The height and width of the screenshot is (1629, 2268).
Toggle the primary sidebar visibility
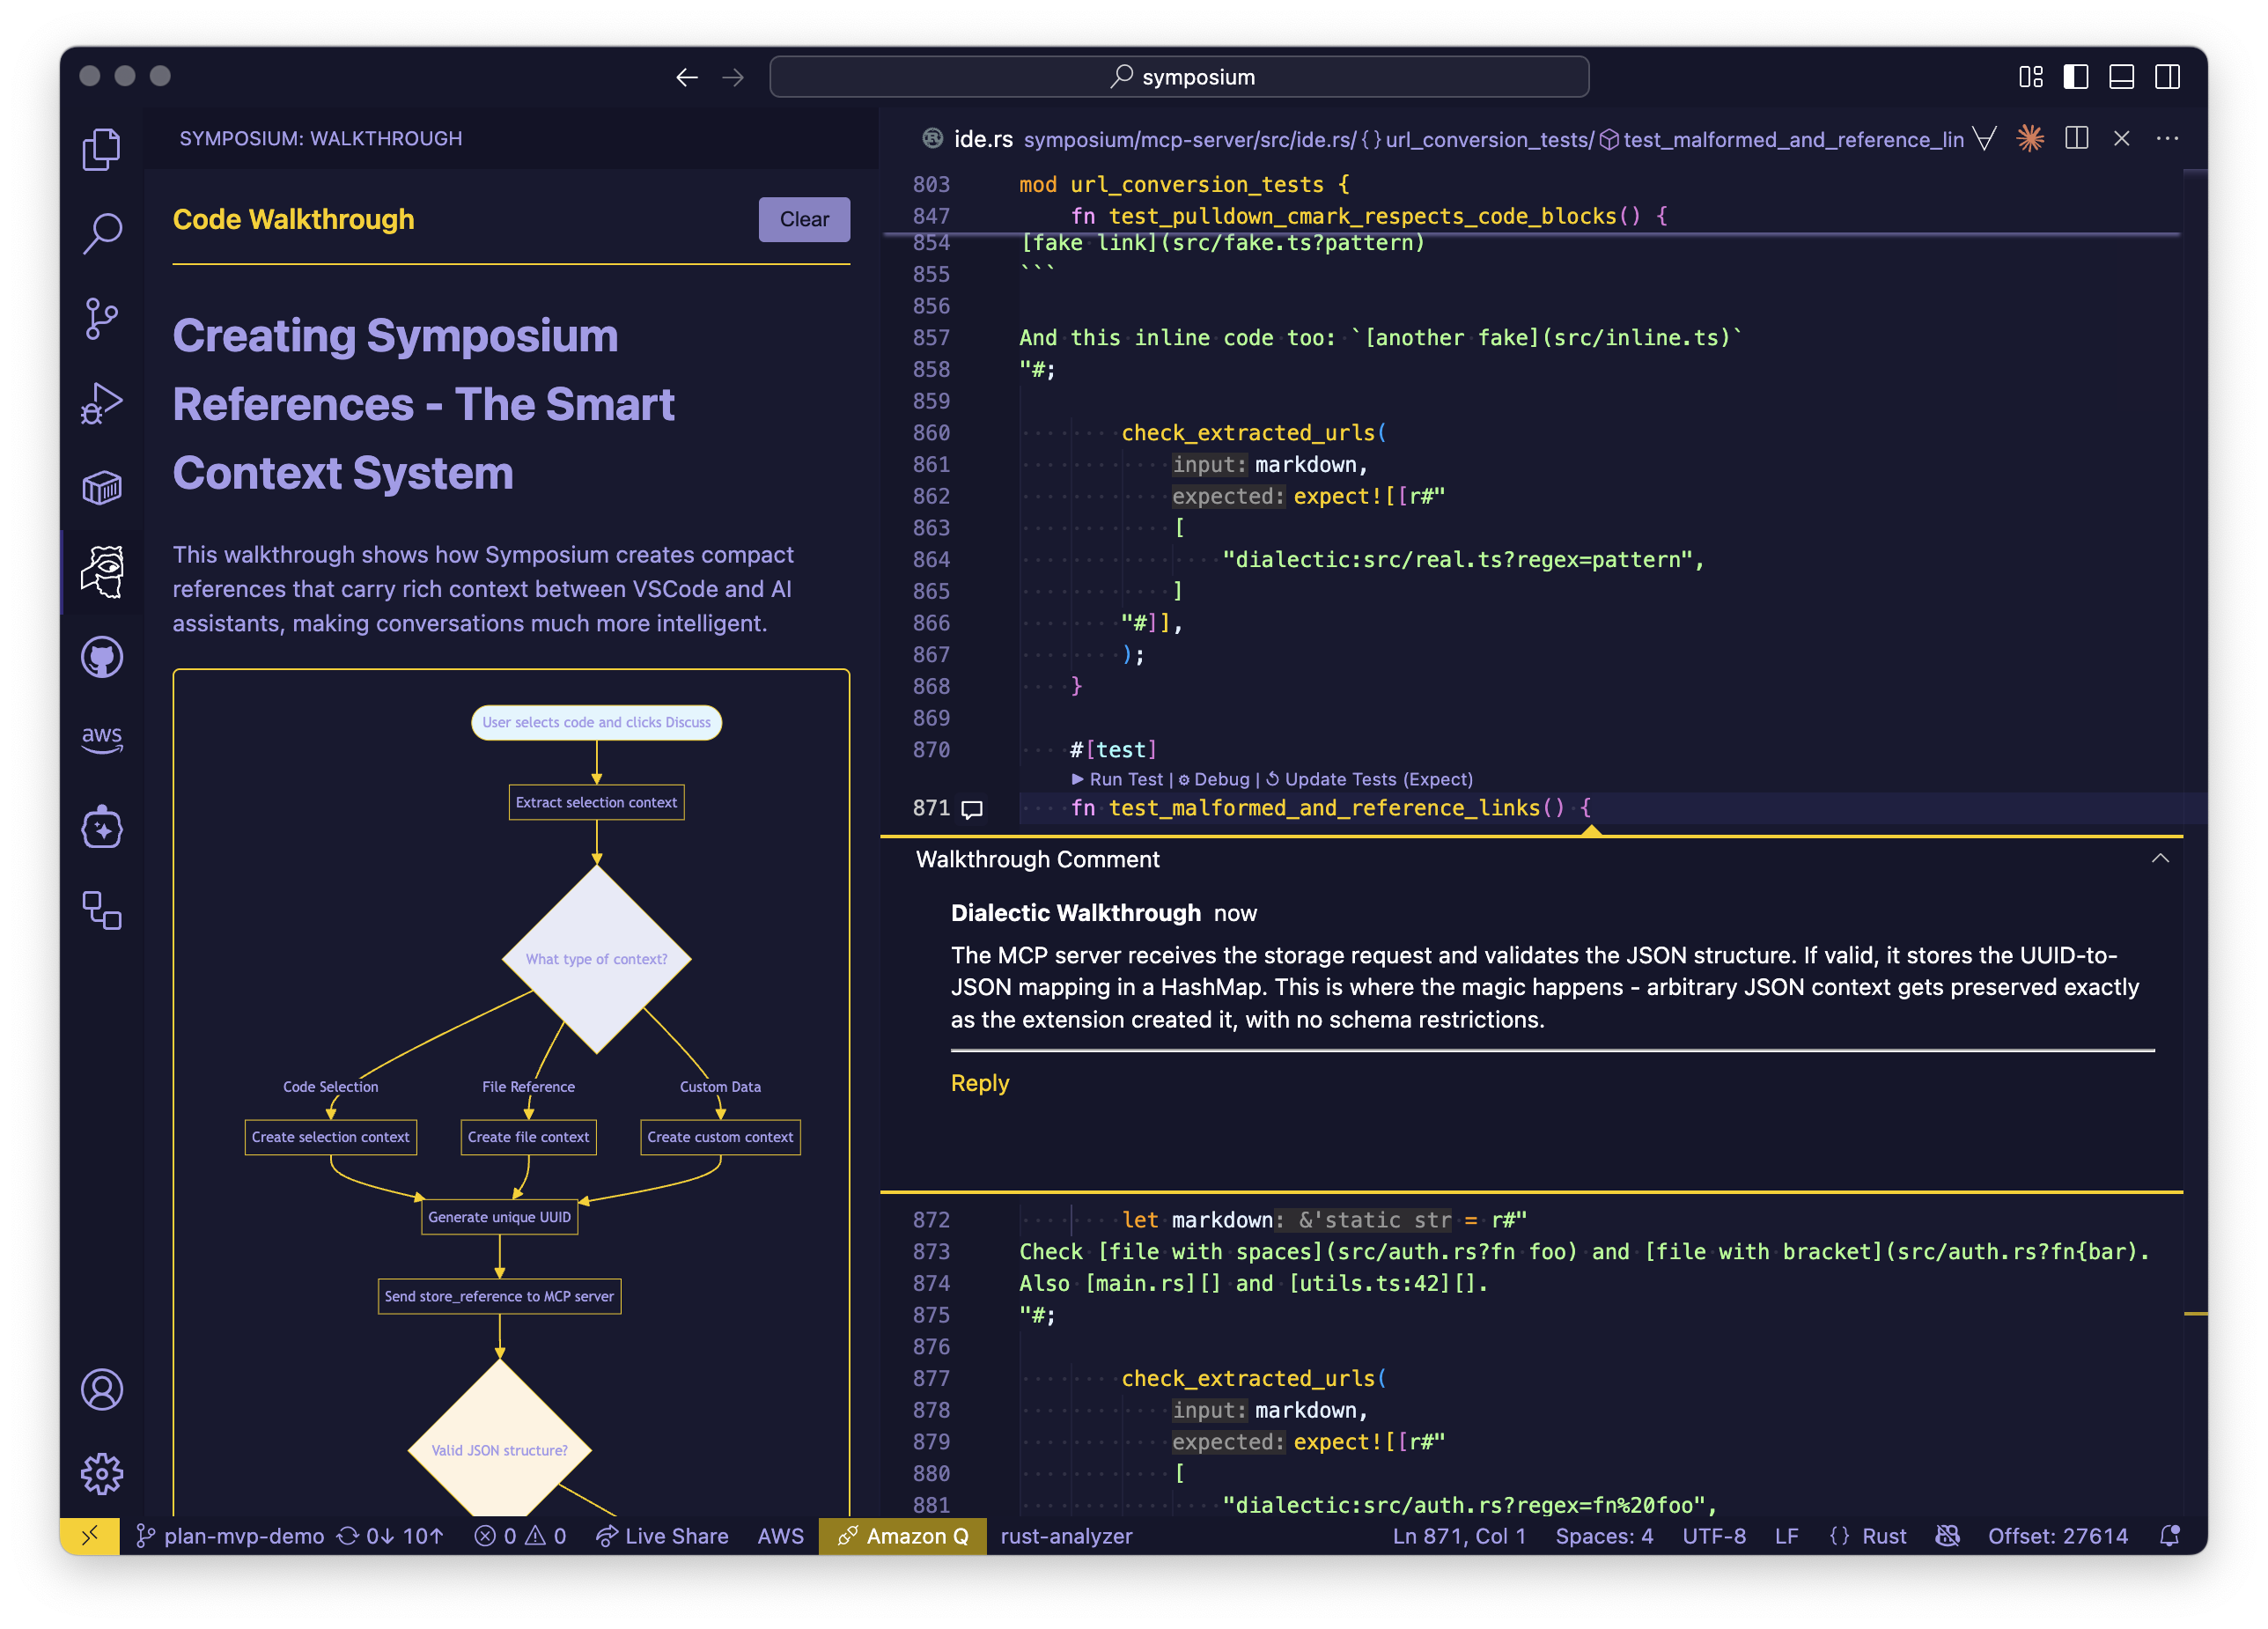click(2076, 77)
